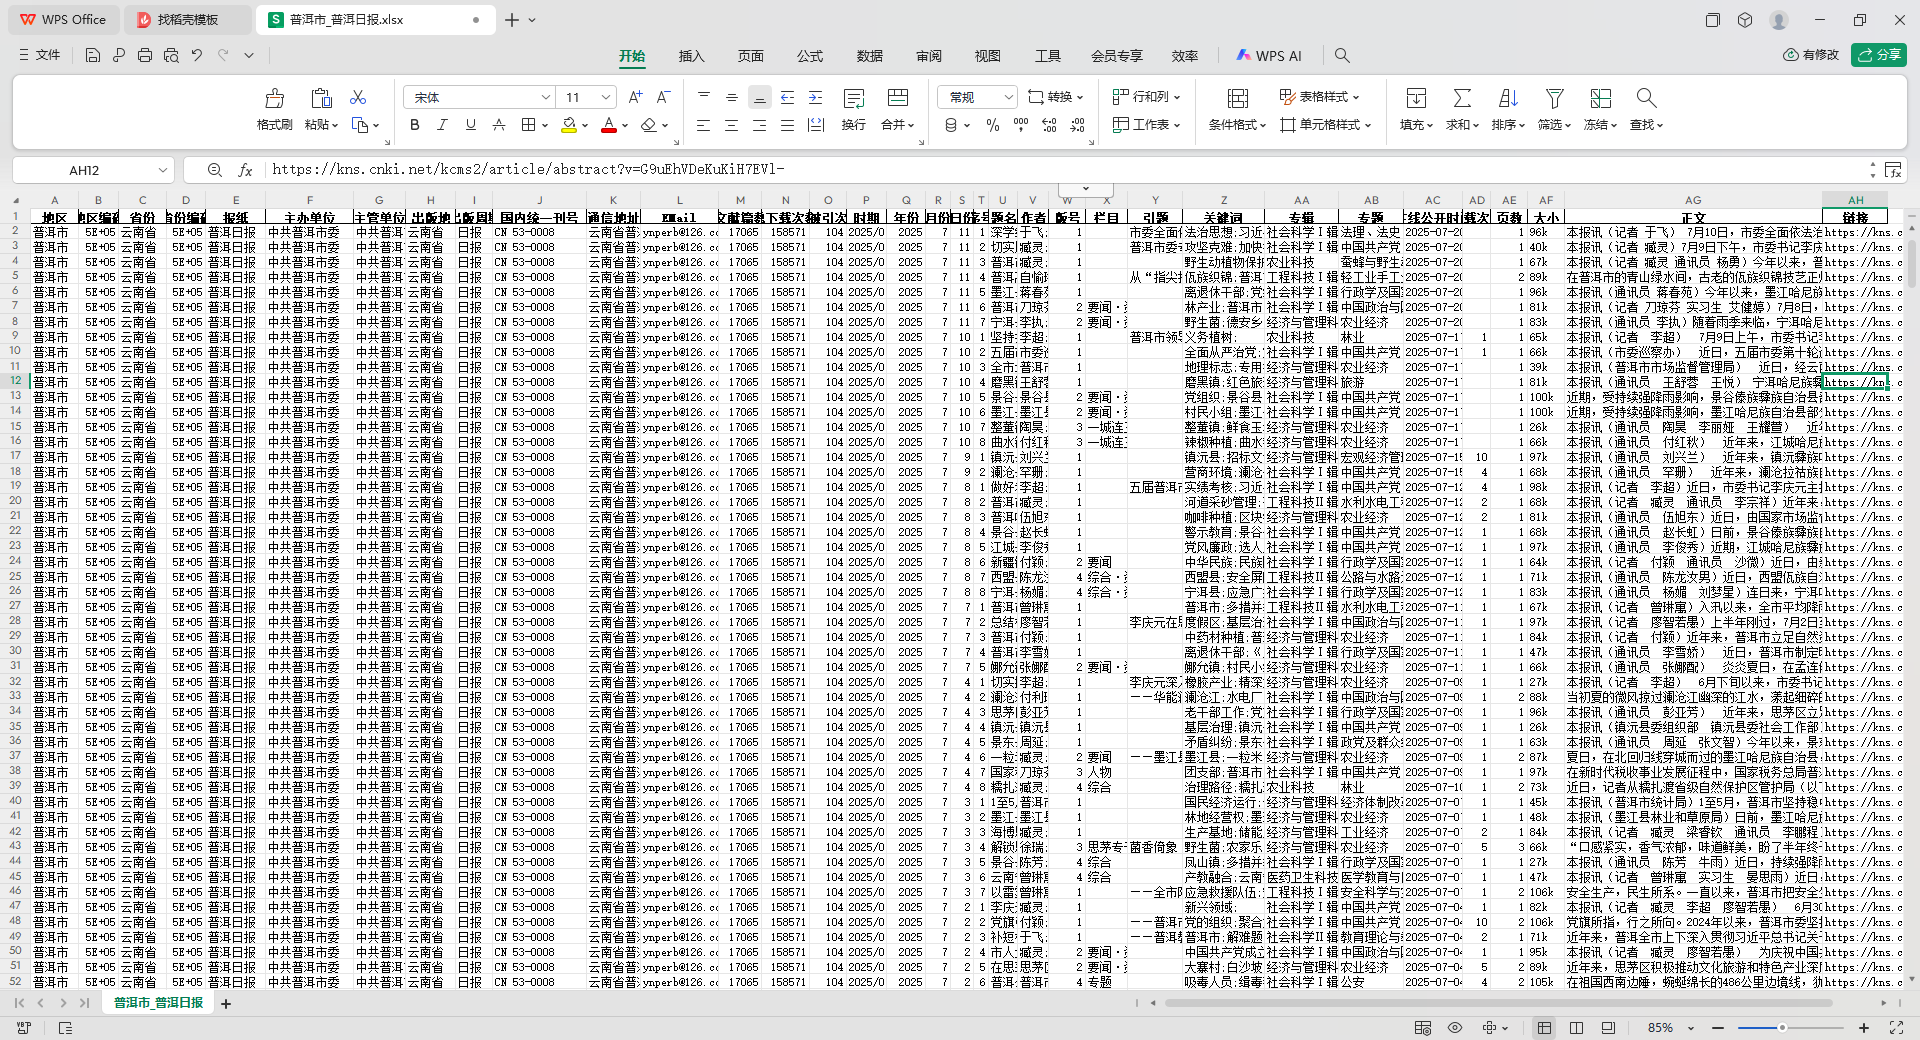1920x1040 pixels.
Task: Open the 文件 (File) menu
Action: 39,55
